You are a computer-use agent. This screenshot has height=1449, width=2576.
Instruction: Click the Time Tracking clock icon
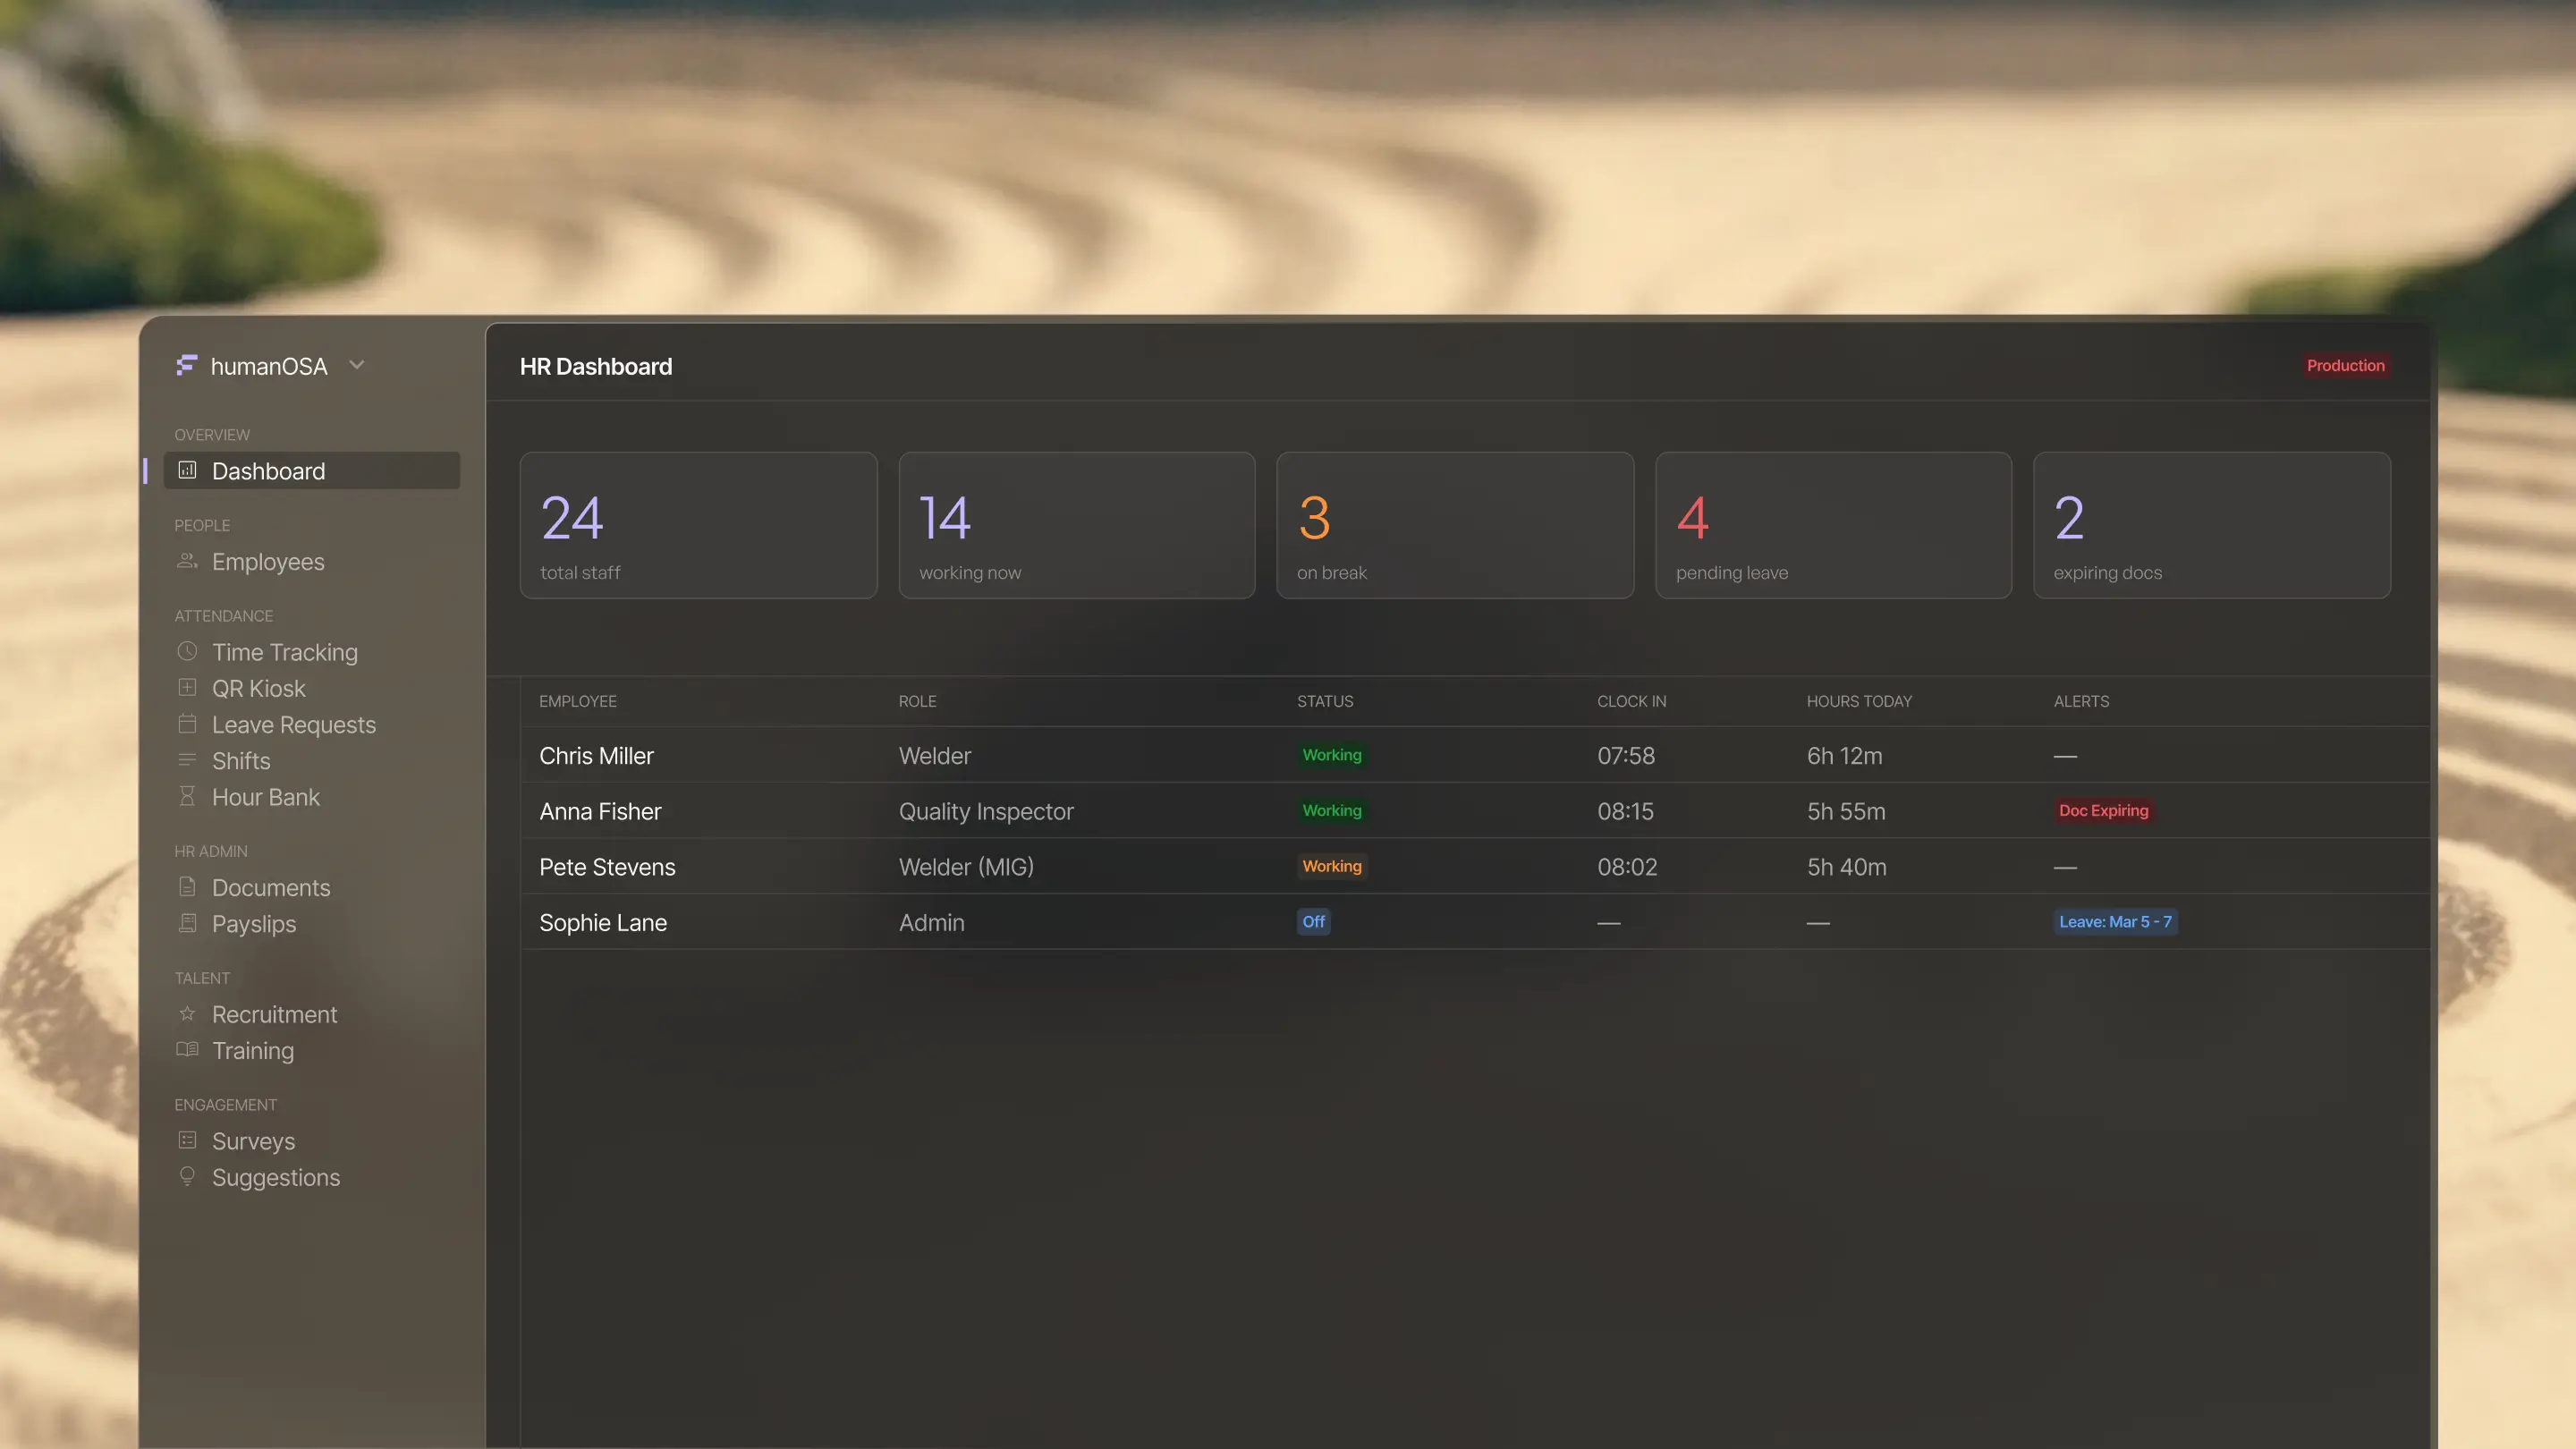coord(187,651)
